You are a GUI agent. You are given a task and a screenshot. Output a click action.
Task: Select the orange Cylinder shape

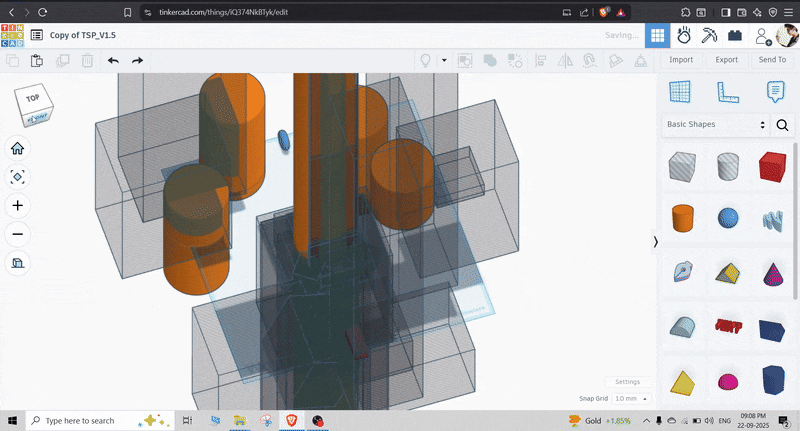(681, 217)
